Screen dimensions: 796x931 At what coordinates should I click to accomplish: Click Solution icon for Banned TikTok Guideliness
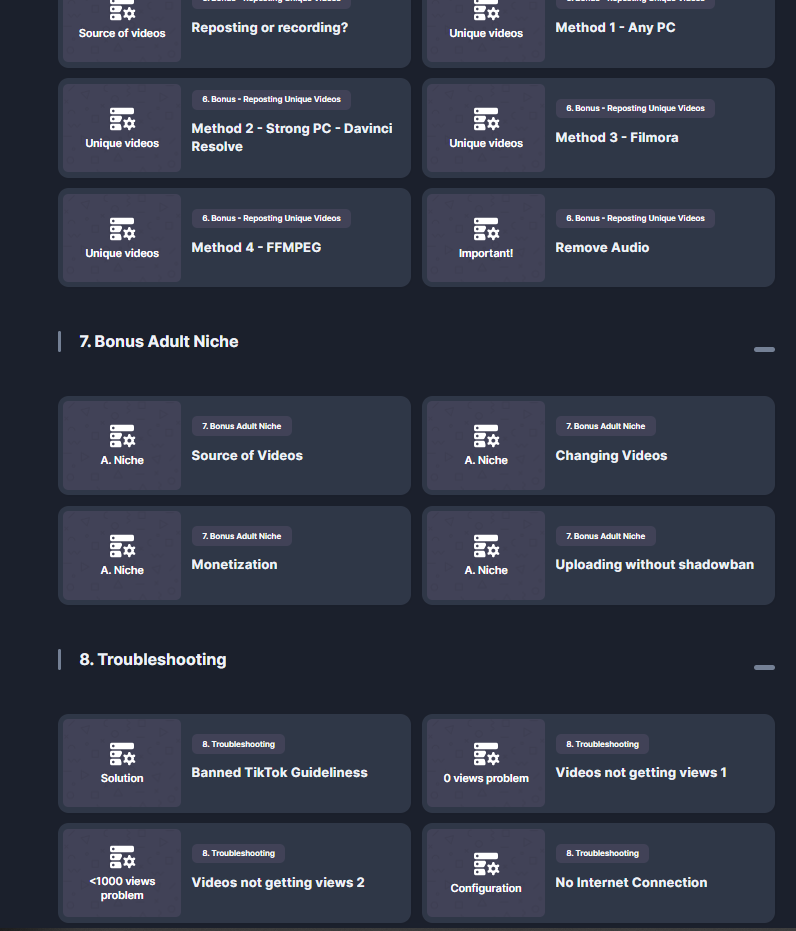(x=122, y=754)
